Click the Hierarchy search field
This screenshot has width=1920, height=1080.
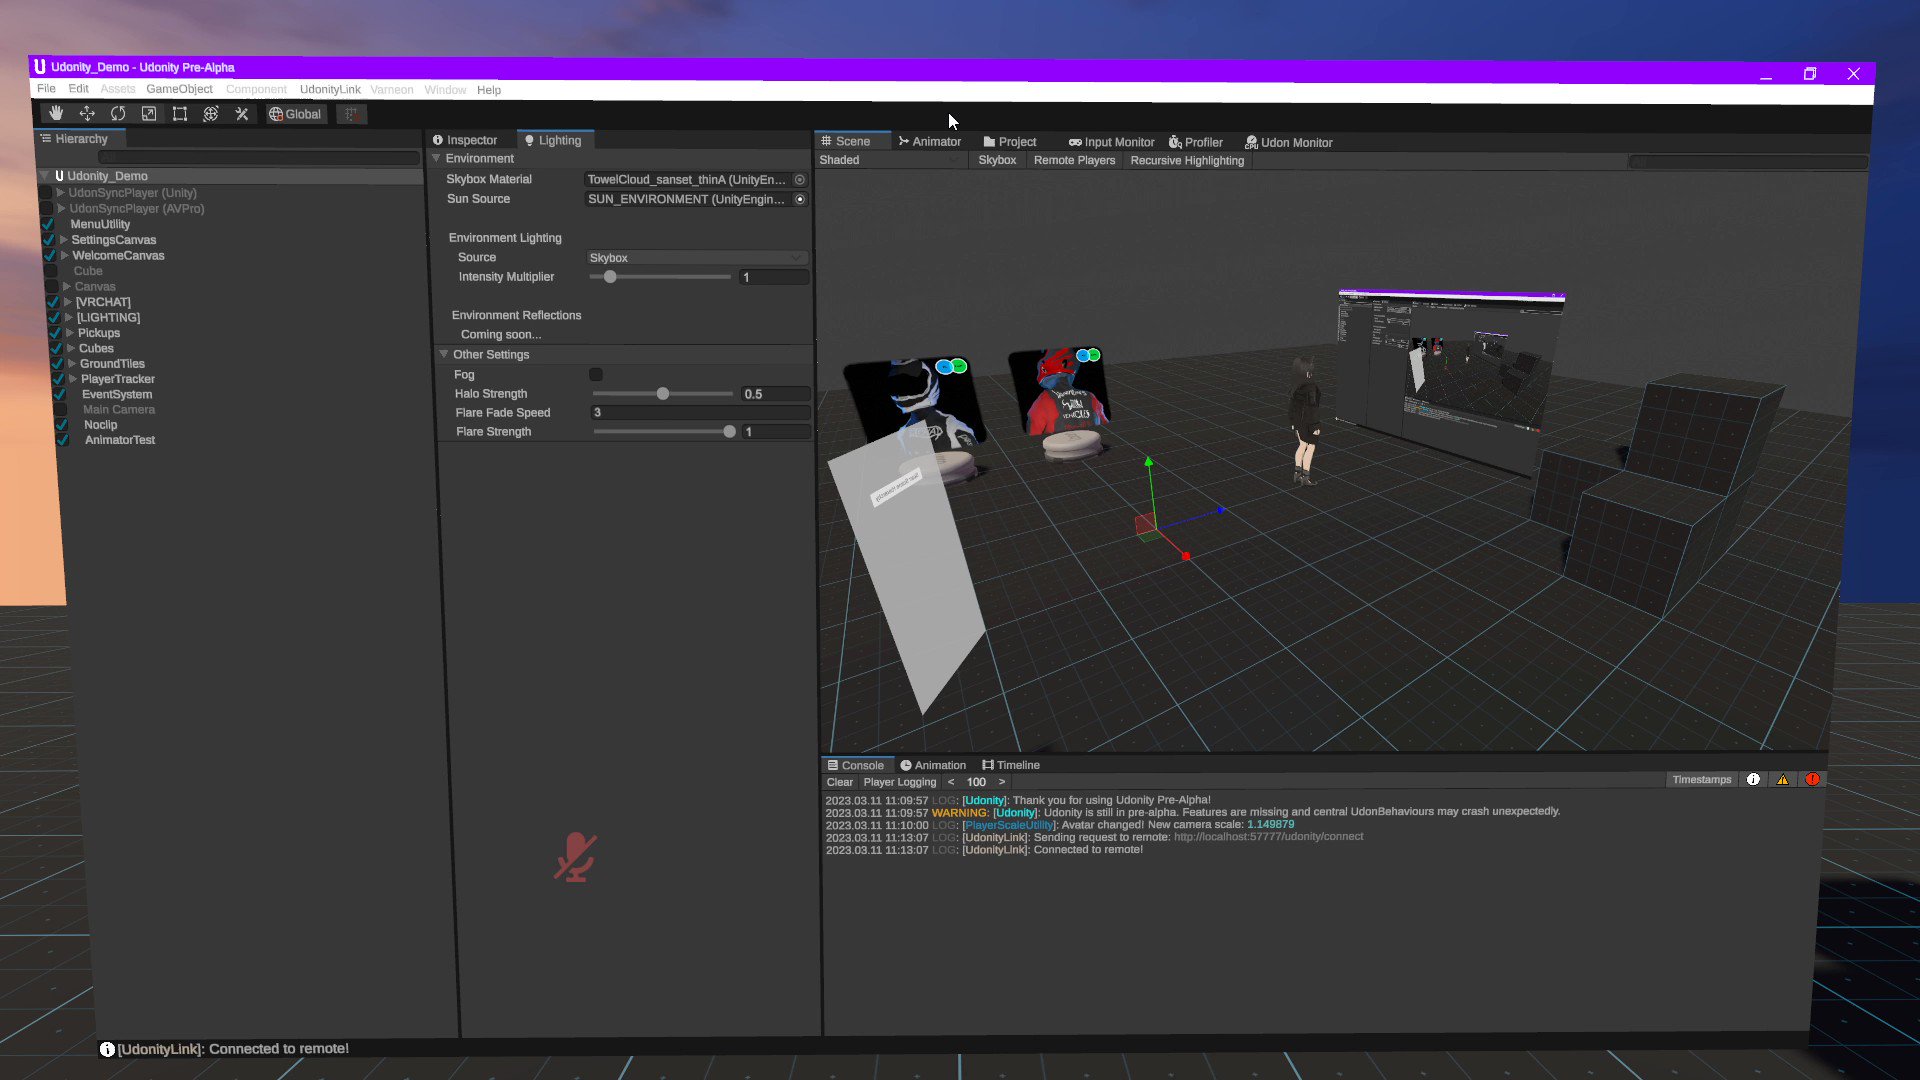coord(258,158)
